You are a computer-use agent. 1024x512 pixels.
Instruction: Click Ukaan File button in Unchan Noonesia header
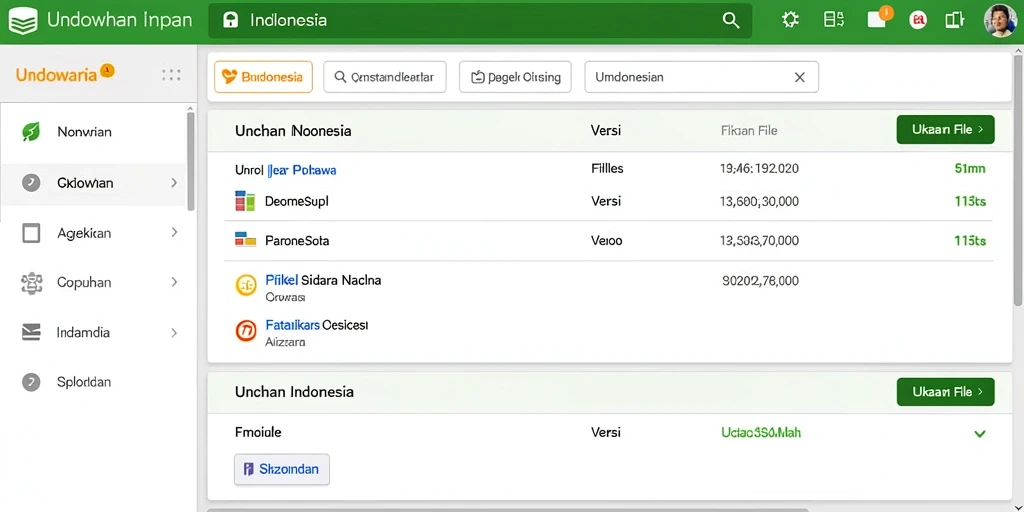coord(946,130)
